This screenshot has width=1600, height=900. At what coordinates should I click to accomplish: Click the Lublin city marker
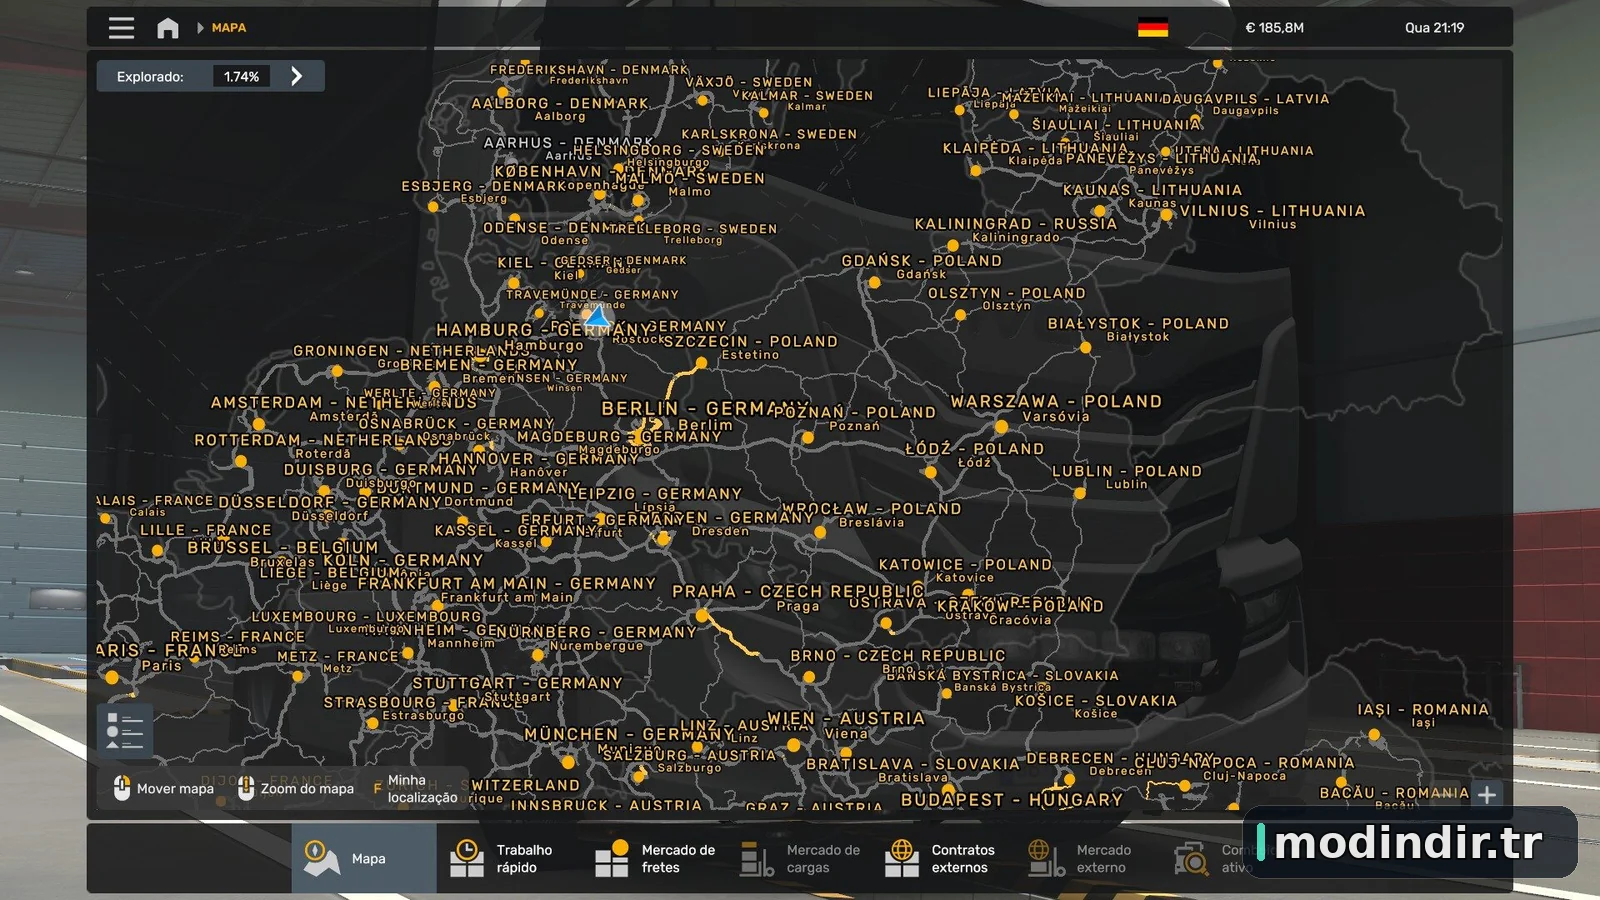coord(1079,493)
